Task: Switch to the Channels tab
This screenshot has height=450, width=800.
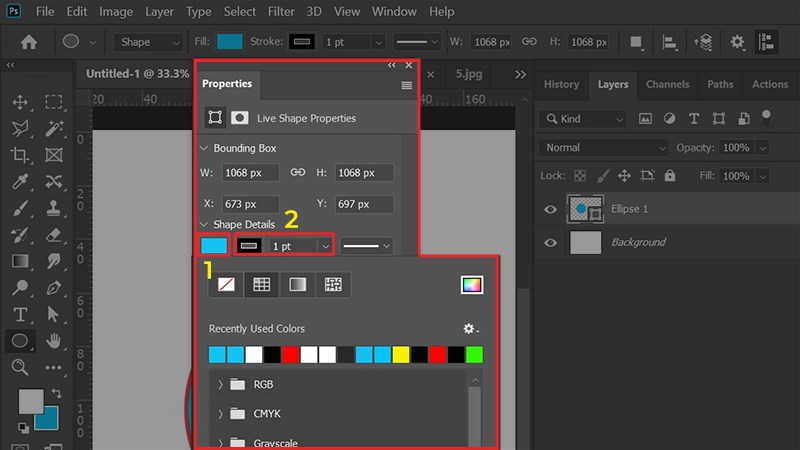Action: tap(666, 85)
